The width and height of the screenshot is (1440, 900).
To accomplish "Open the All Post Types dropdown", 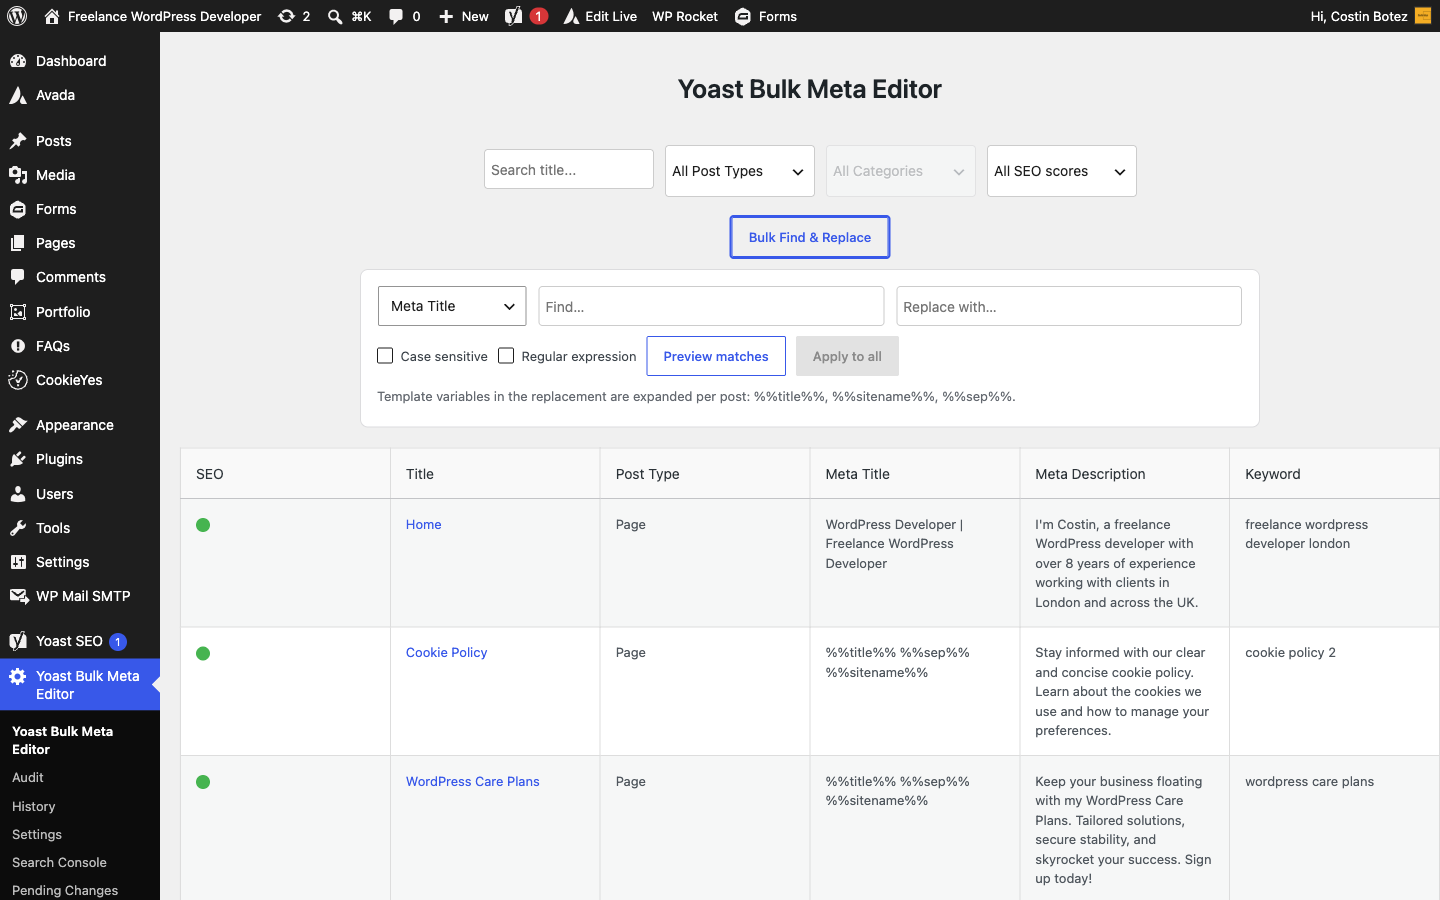I will (x=740, y=171).
